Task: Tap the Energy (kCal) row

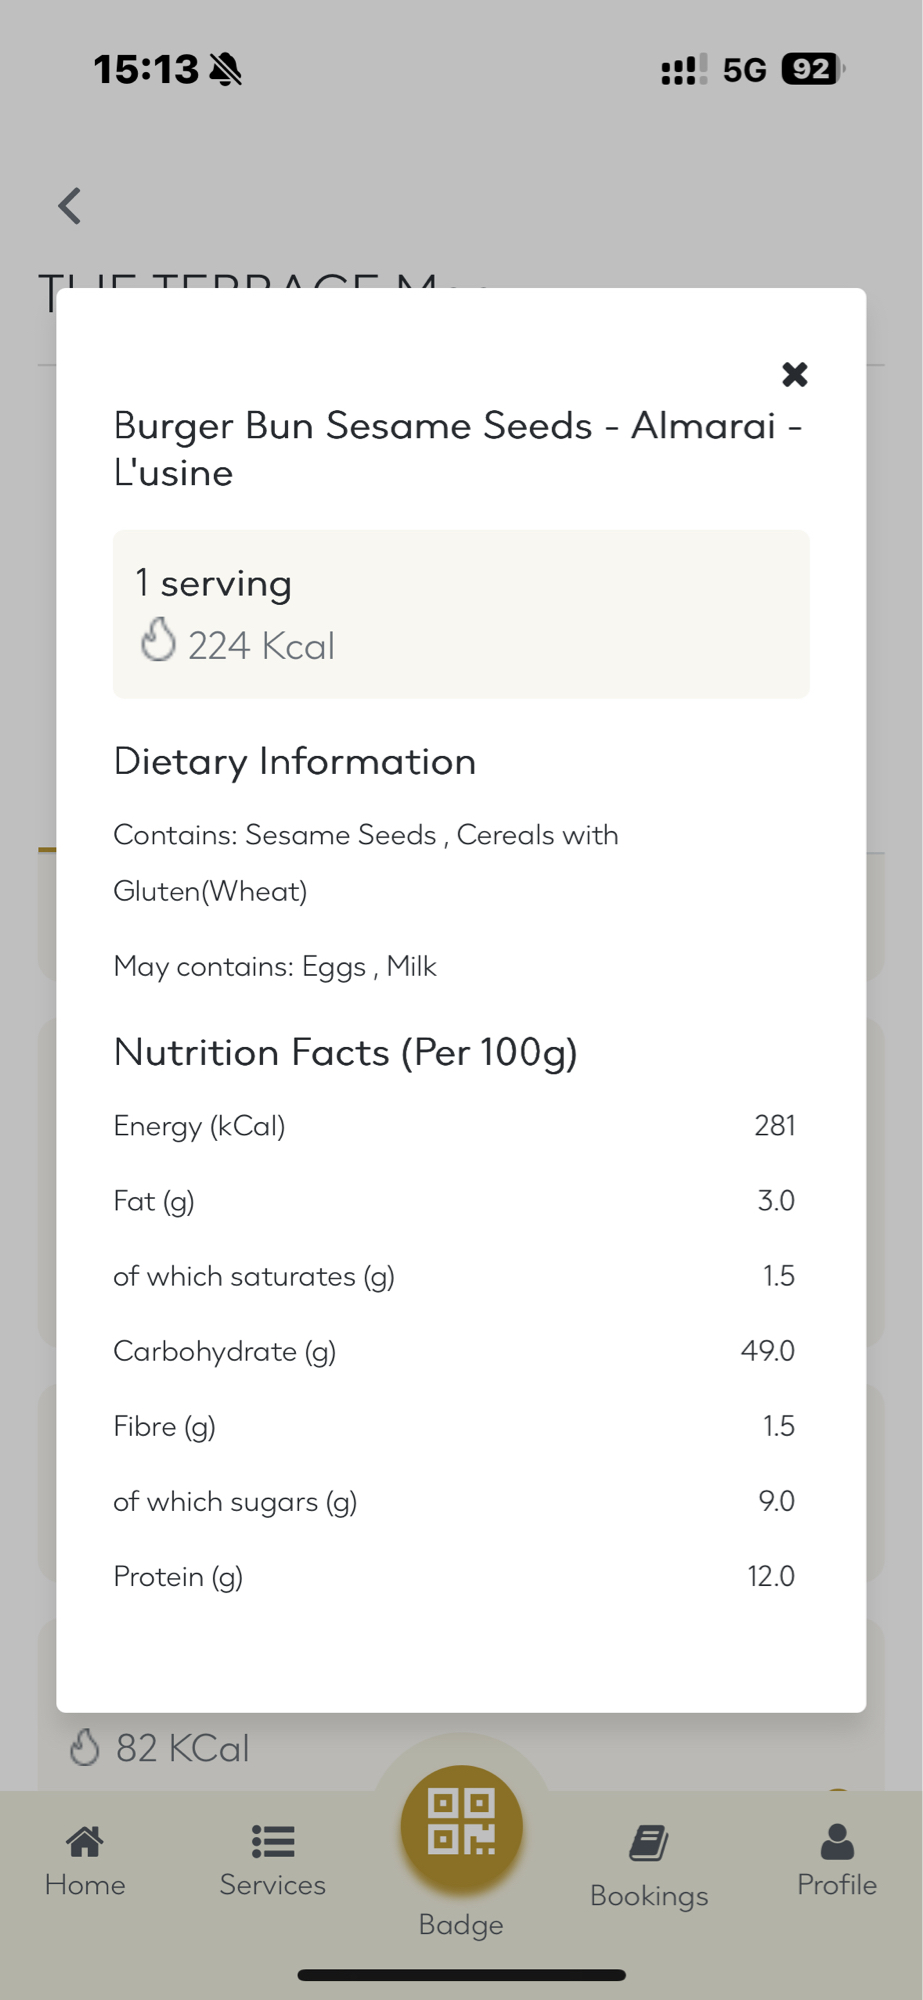Action: [454, 1126]
